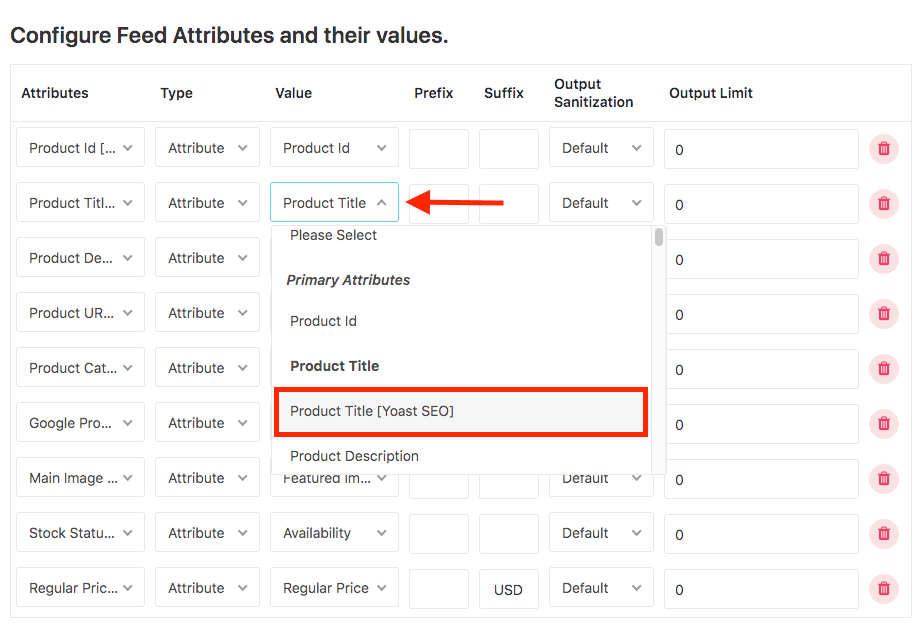Open Type dropdown in Google Product row
This screenshot has height=631, width=923.
click(x=207, y=422)
